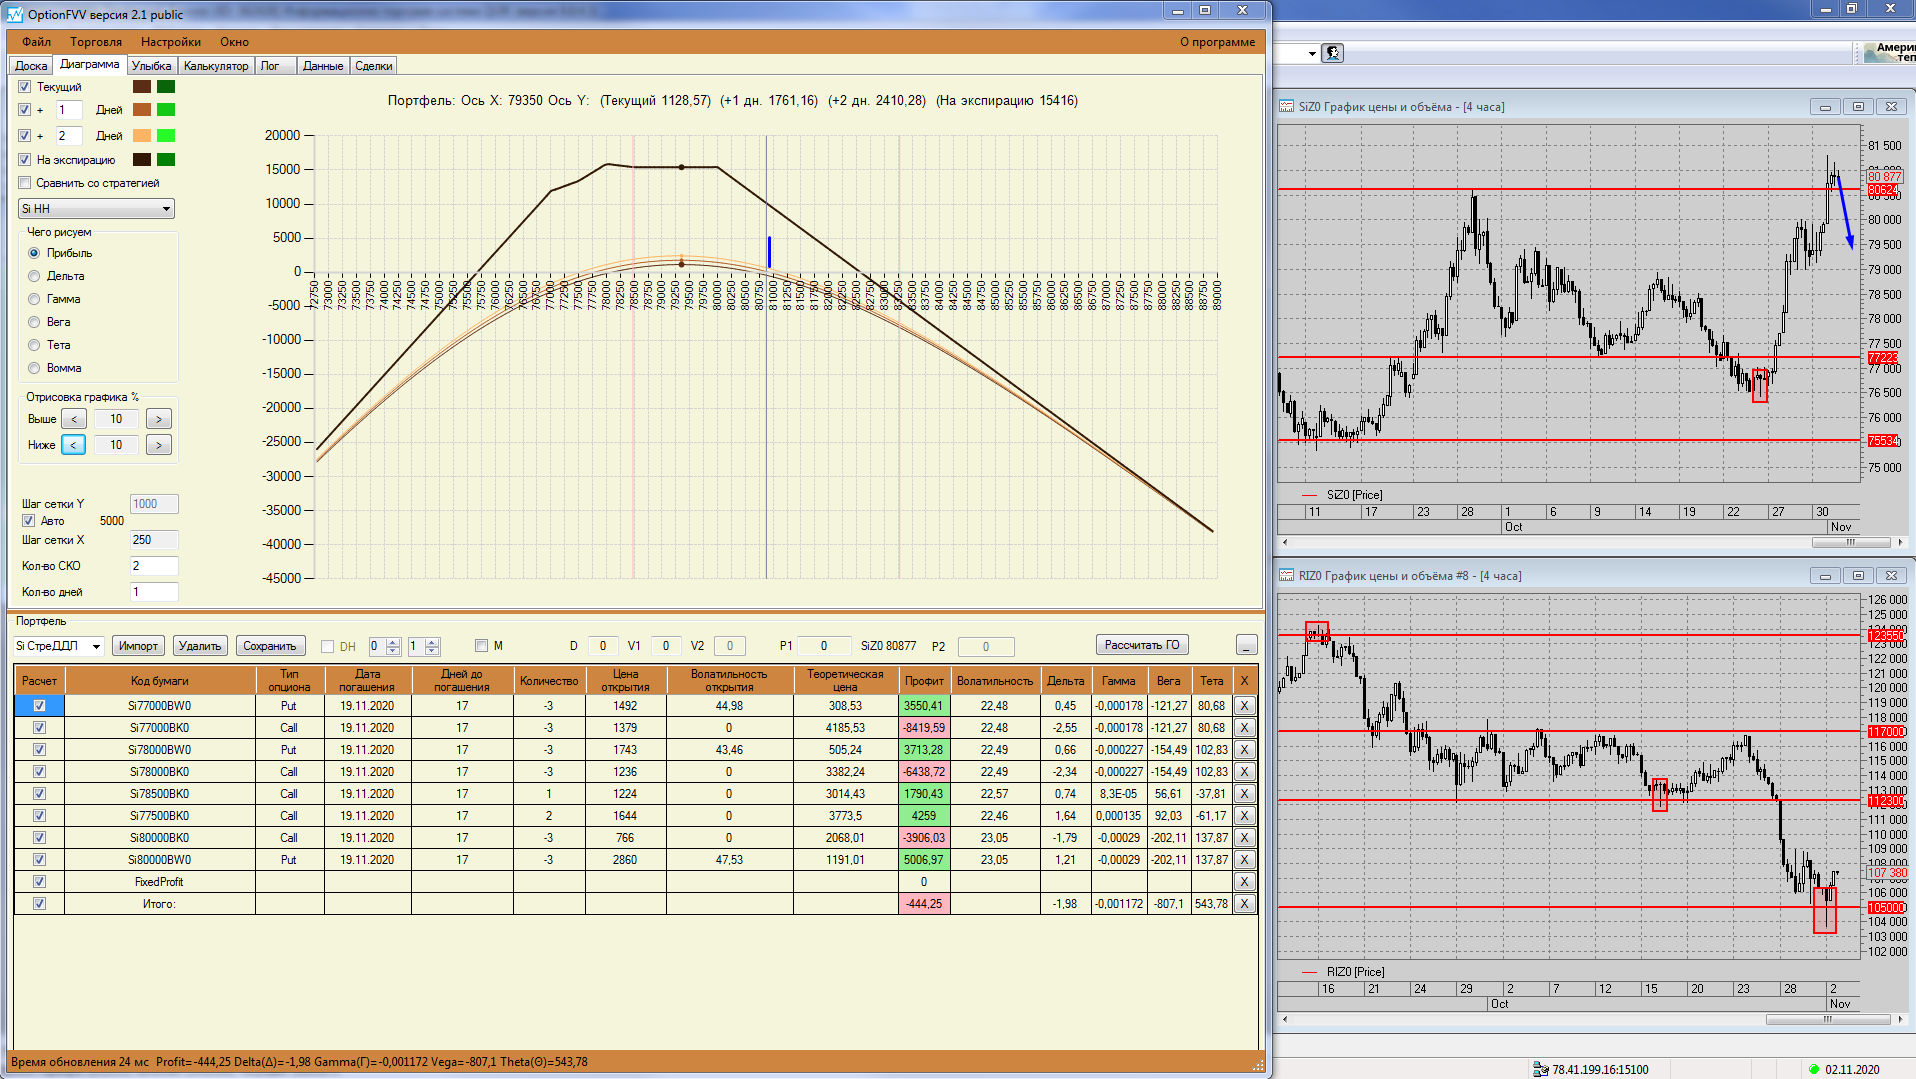Delete the Si78500BK0 row with X button
1916x1079 pixels.
coord(1244,794)
